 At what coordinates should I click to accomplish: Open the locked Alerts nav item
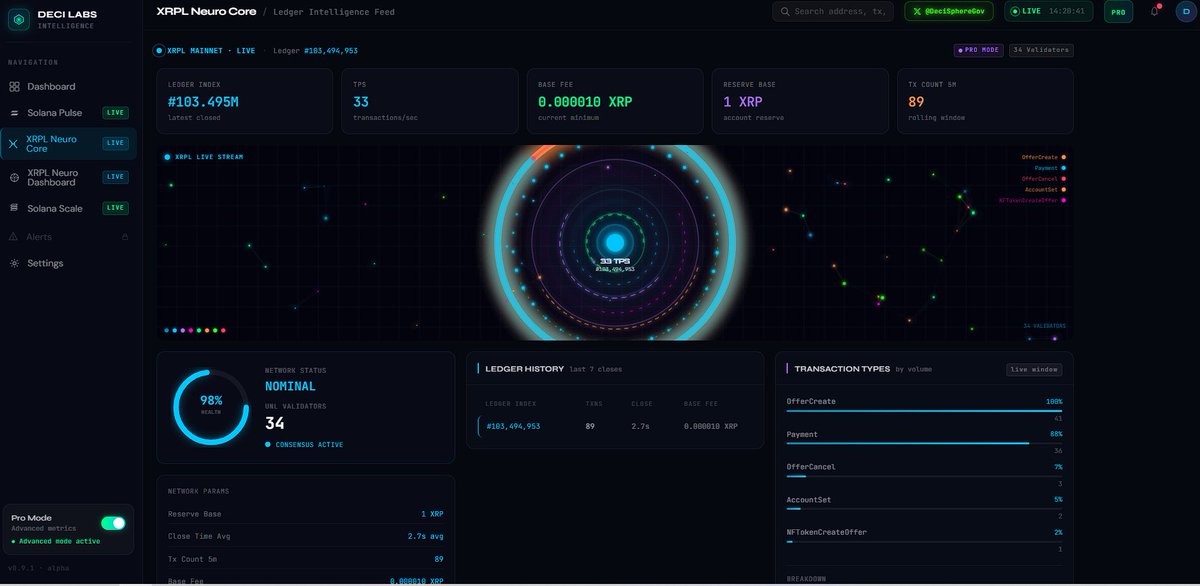coord(67,237)
